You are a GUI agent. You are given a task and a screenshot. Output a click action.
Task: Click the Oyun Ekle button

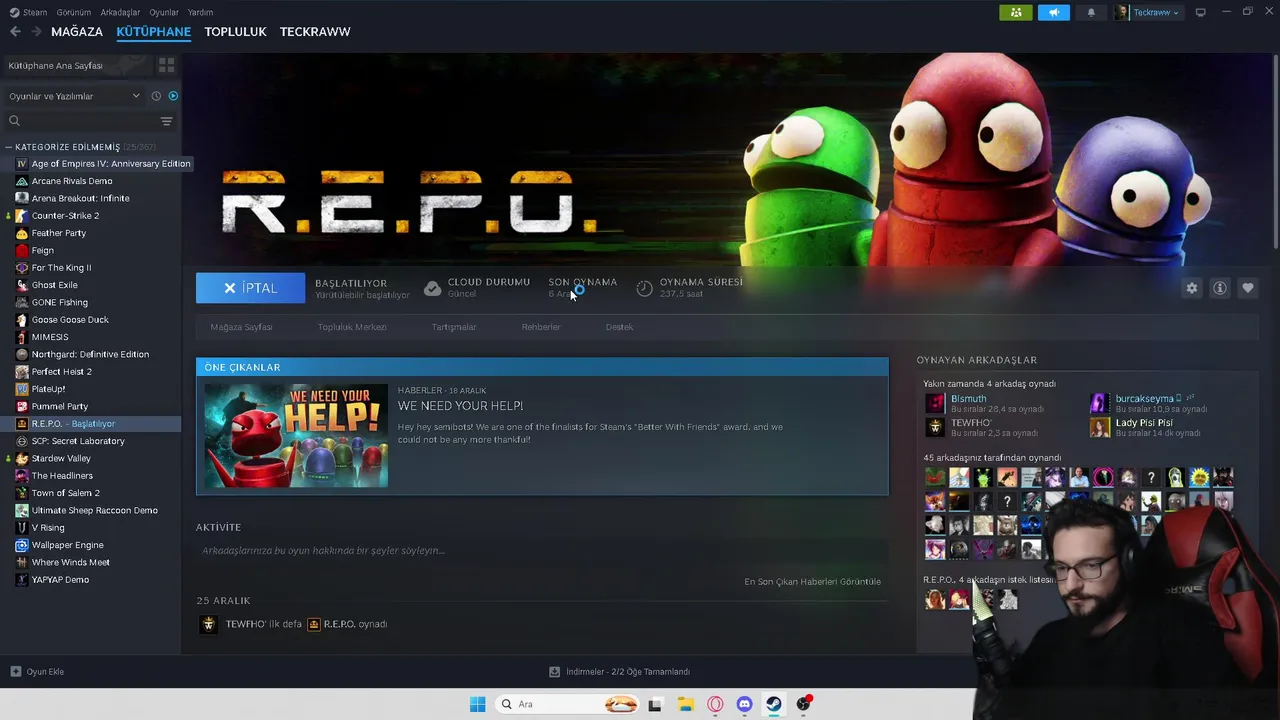pos(37,672)
